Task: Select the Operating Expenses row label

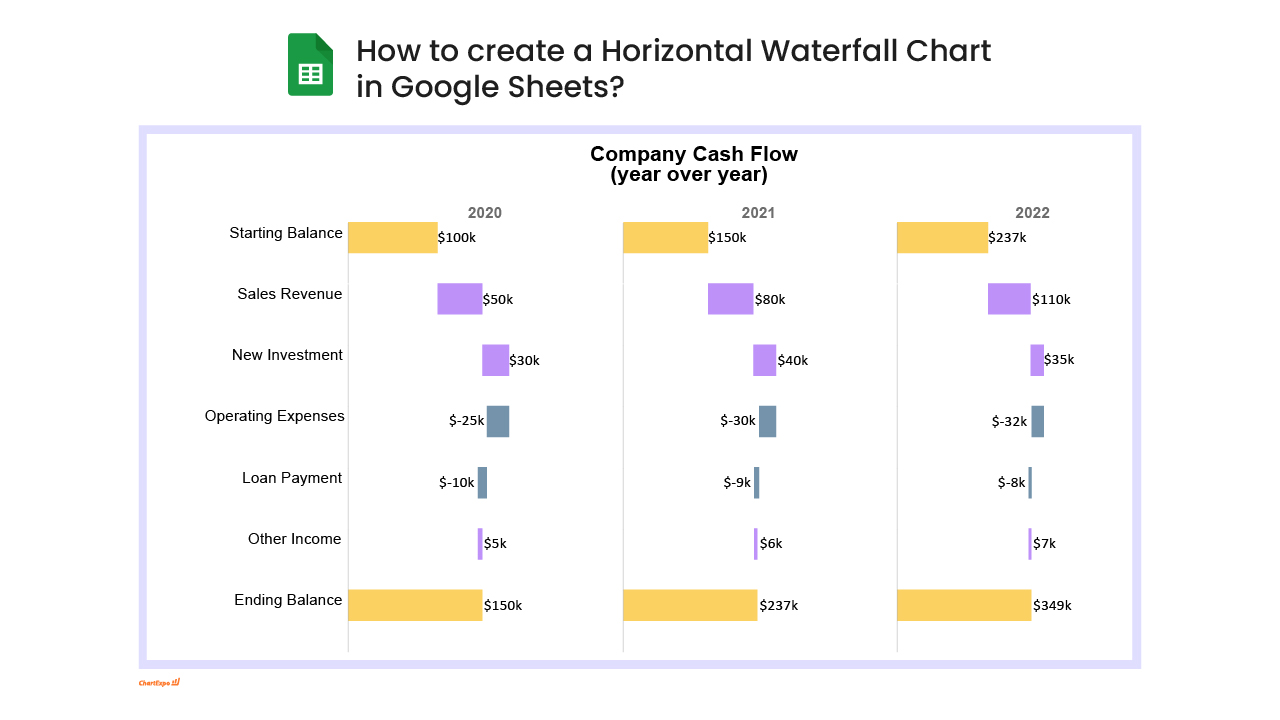Action: (x=274, y=416)
